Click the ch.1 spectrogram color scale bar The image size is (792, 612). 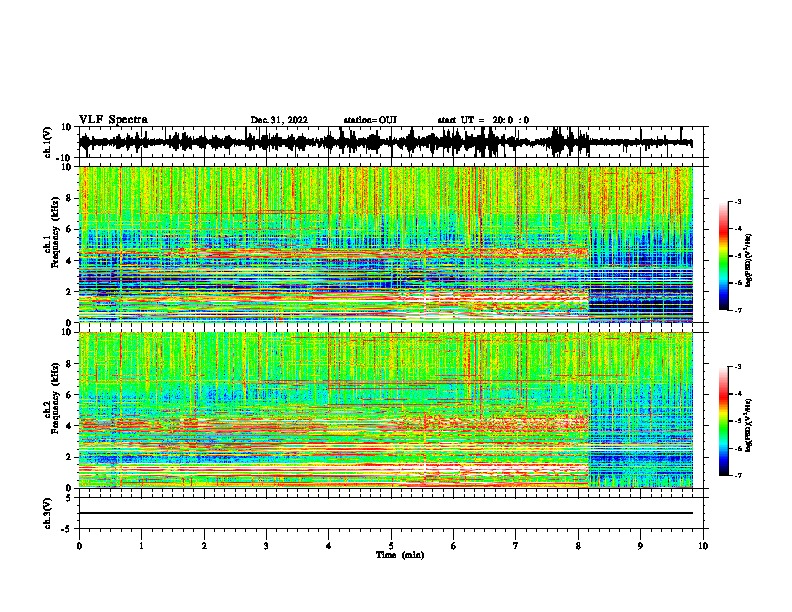724,256
